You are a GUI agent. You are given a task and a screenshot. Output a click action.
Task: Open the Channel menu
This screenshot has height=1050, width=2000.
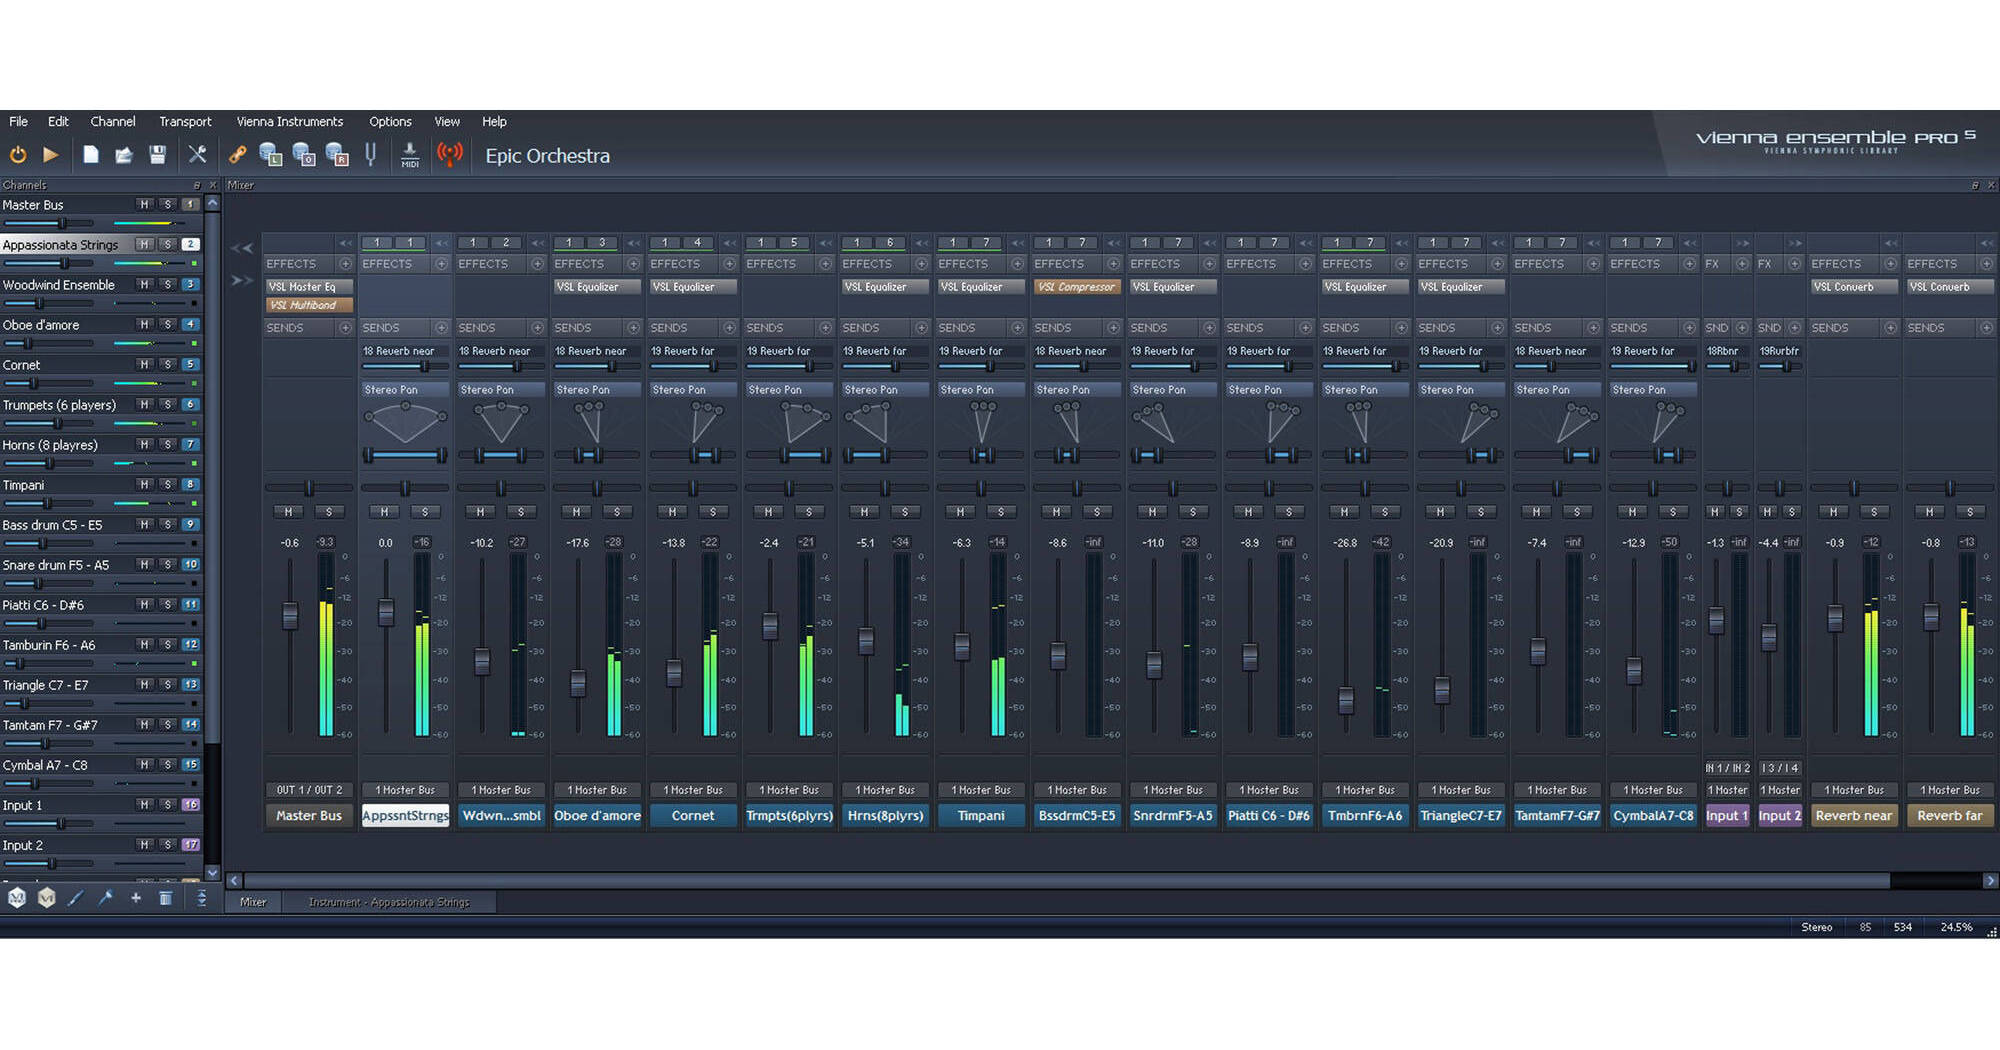point(113,121)
